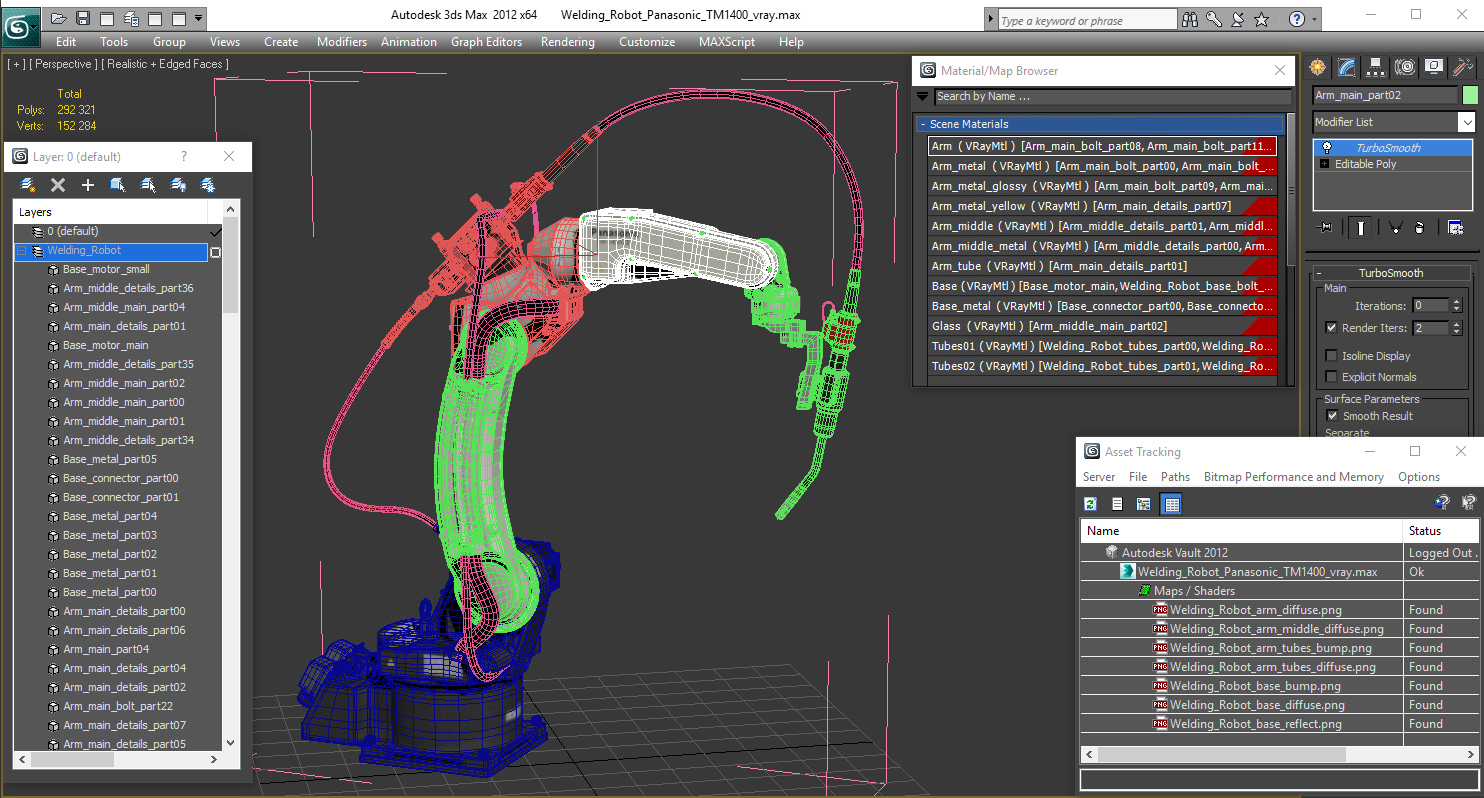Viewport: 1484px width, 798px height.
Task: Select the Glass (VRayMtl) material entry
Action: click(1103, 326)
